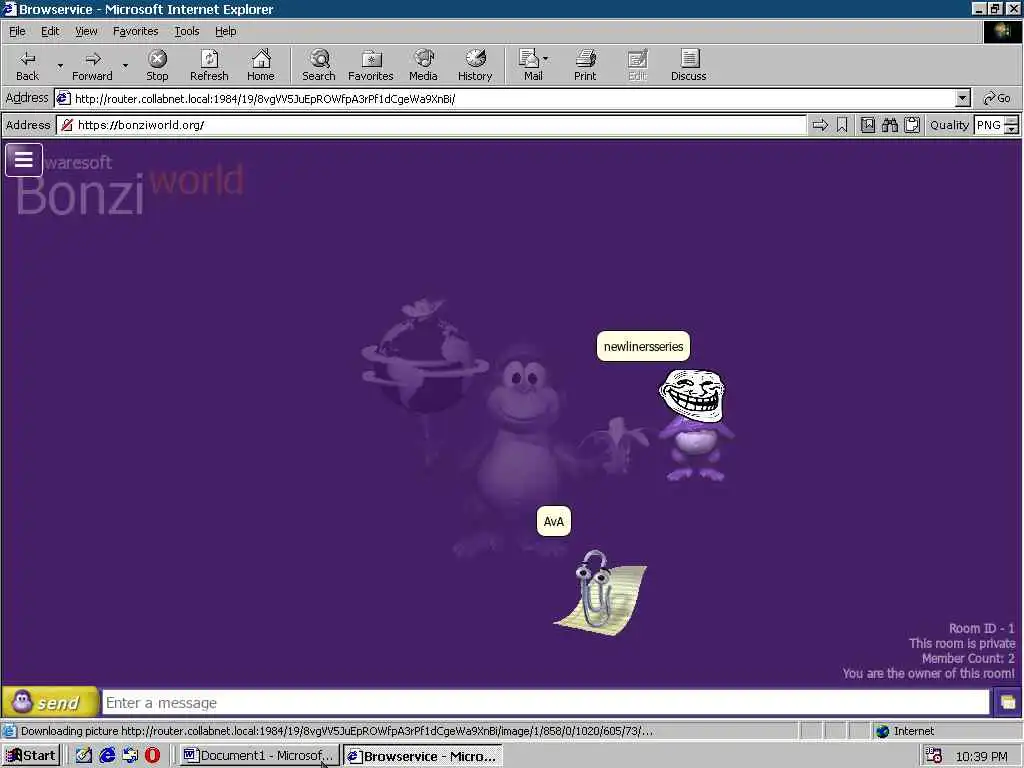The width and height of the screenshot is (1024, 768).
Task: Click the Quality PNG value box
Action: (989, 125)
